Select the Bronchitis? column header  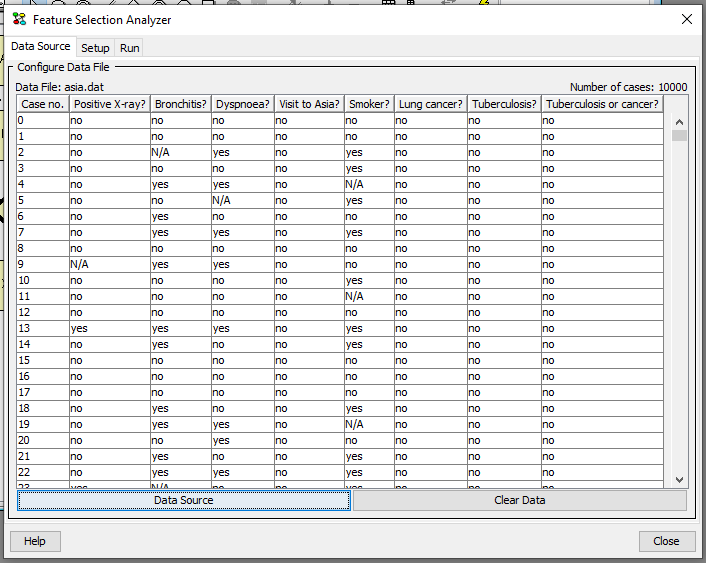point(181,104)
